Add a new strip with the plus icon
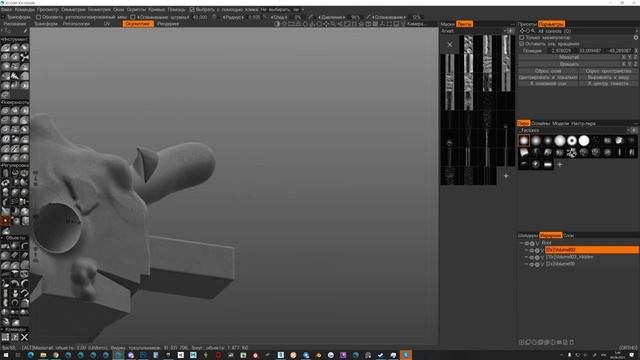The image size is (640, 360). 506,176
